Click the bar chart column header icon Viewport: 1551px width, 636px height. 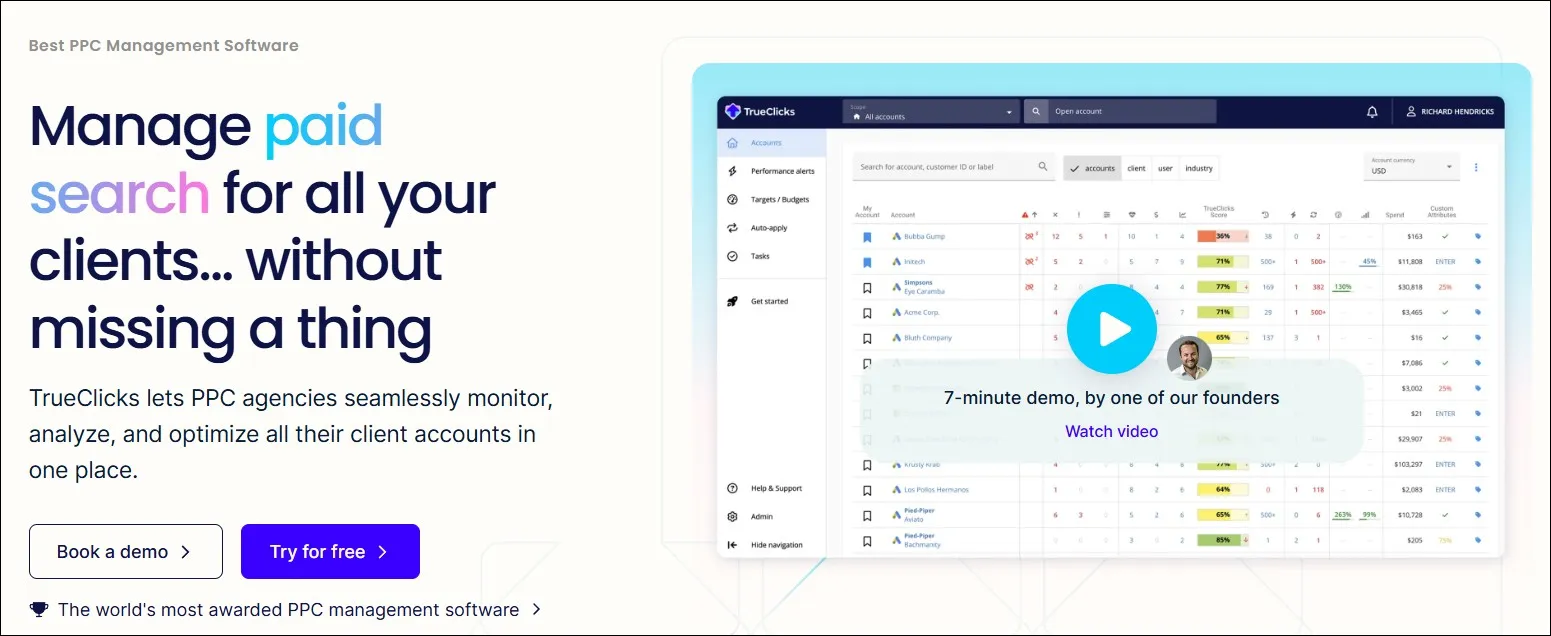[1365, 215]
